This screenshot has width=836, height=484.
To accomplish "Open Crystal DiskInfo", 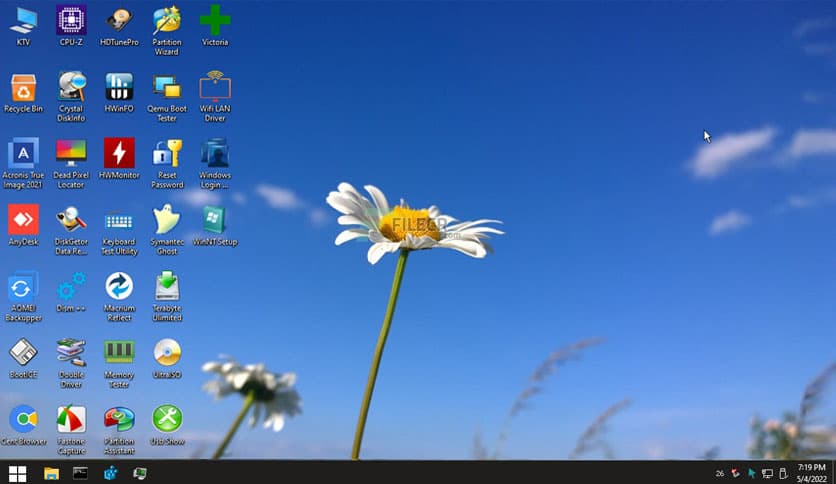I will pyautogui.click(x=71, y=97).
